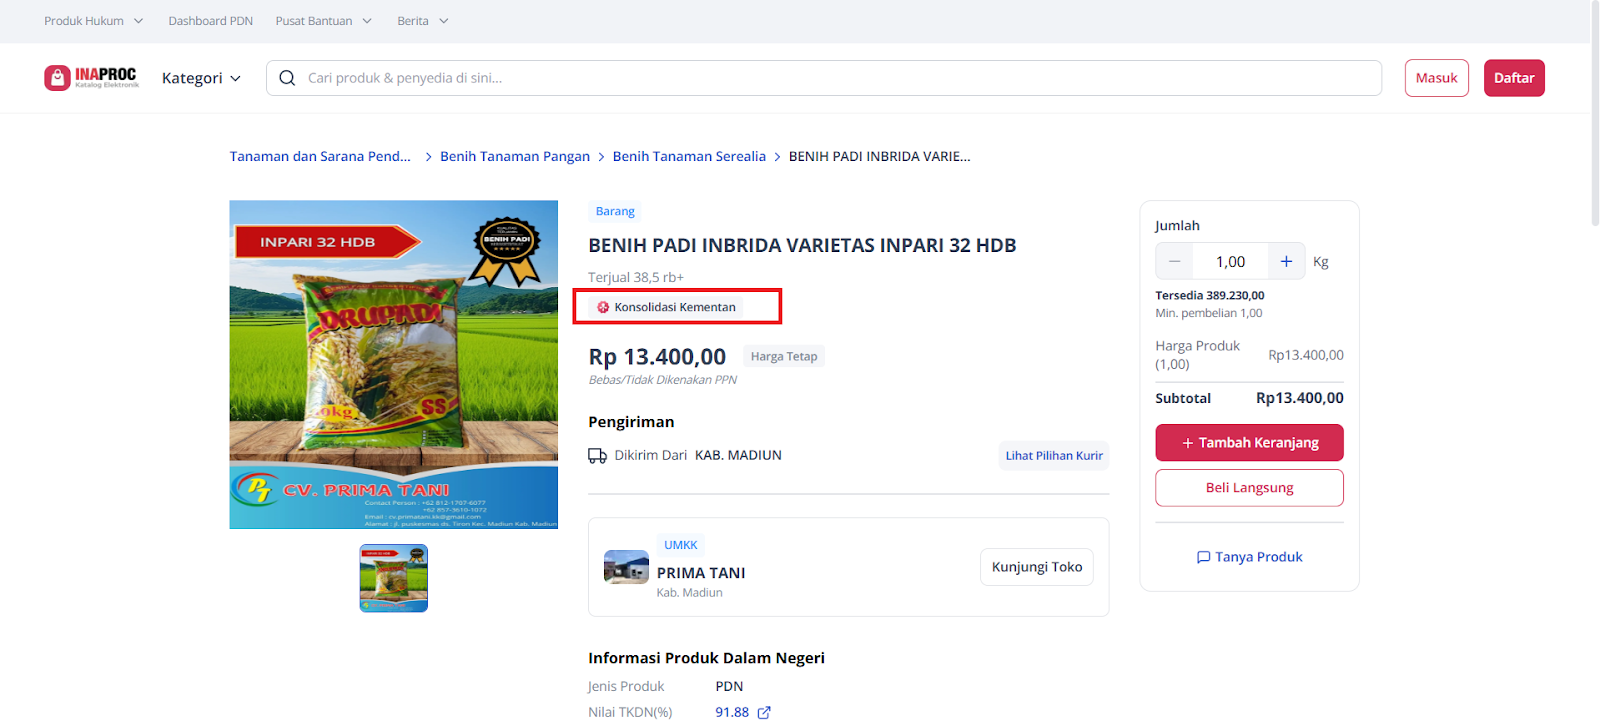Go to Tanaman dan Sarana Pend... breadcrumb
1600x721 pixels.
[x=320, y=157]
